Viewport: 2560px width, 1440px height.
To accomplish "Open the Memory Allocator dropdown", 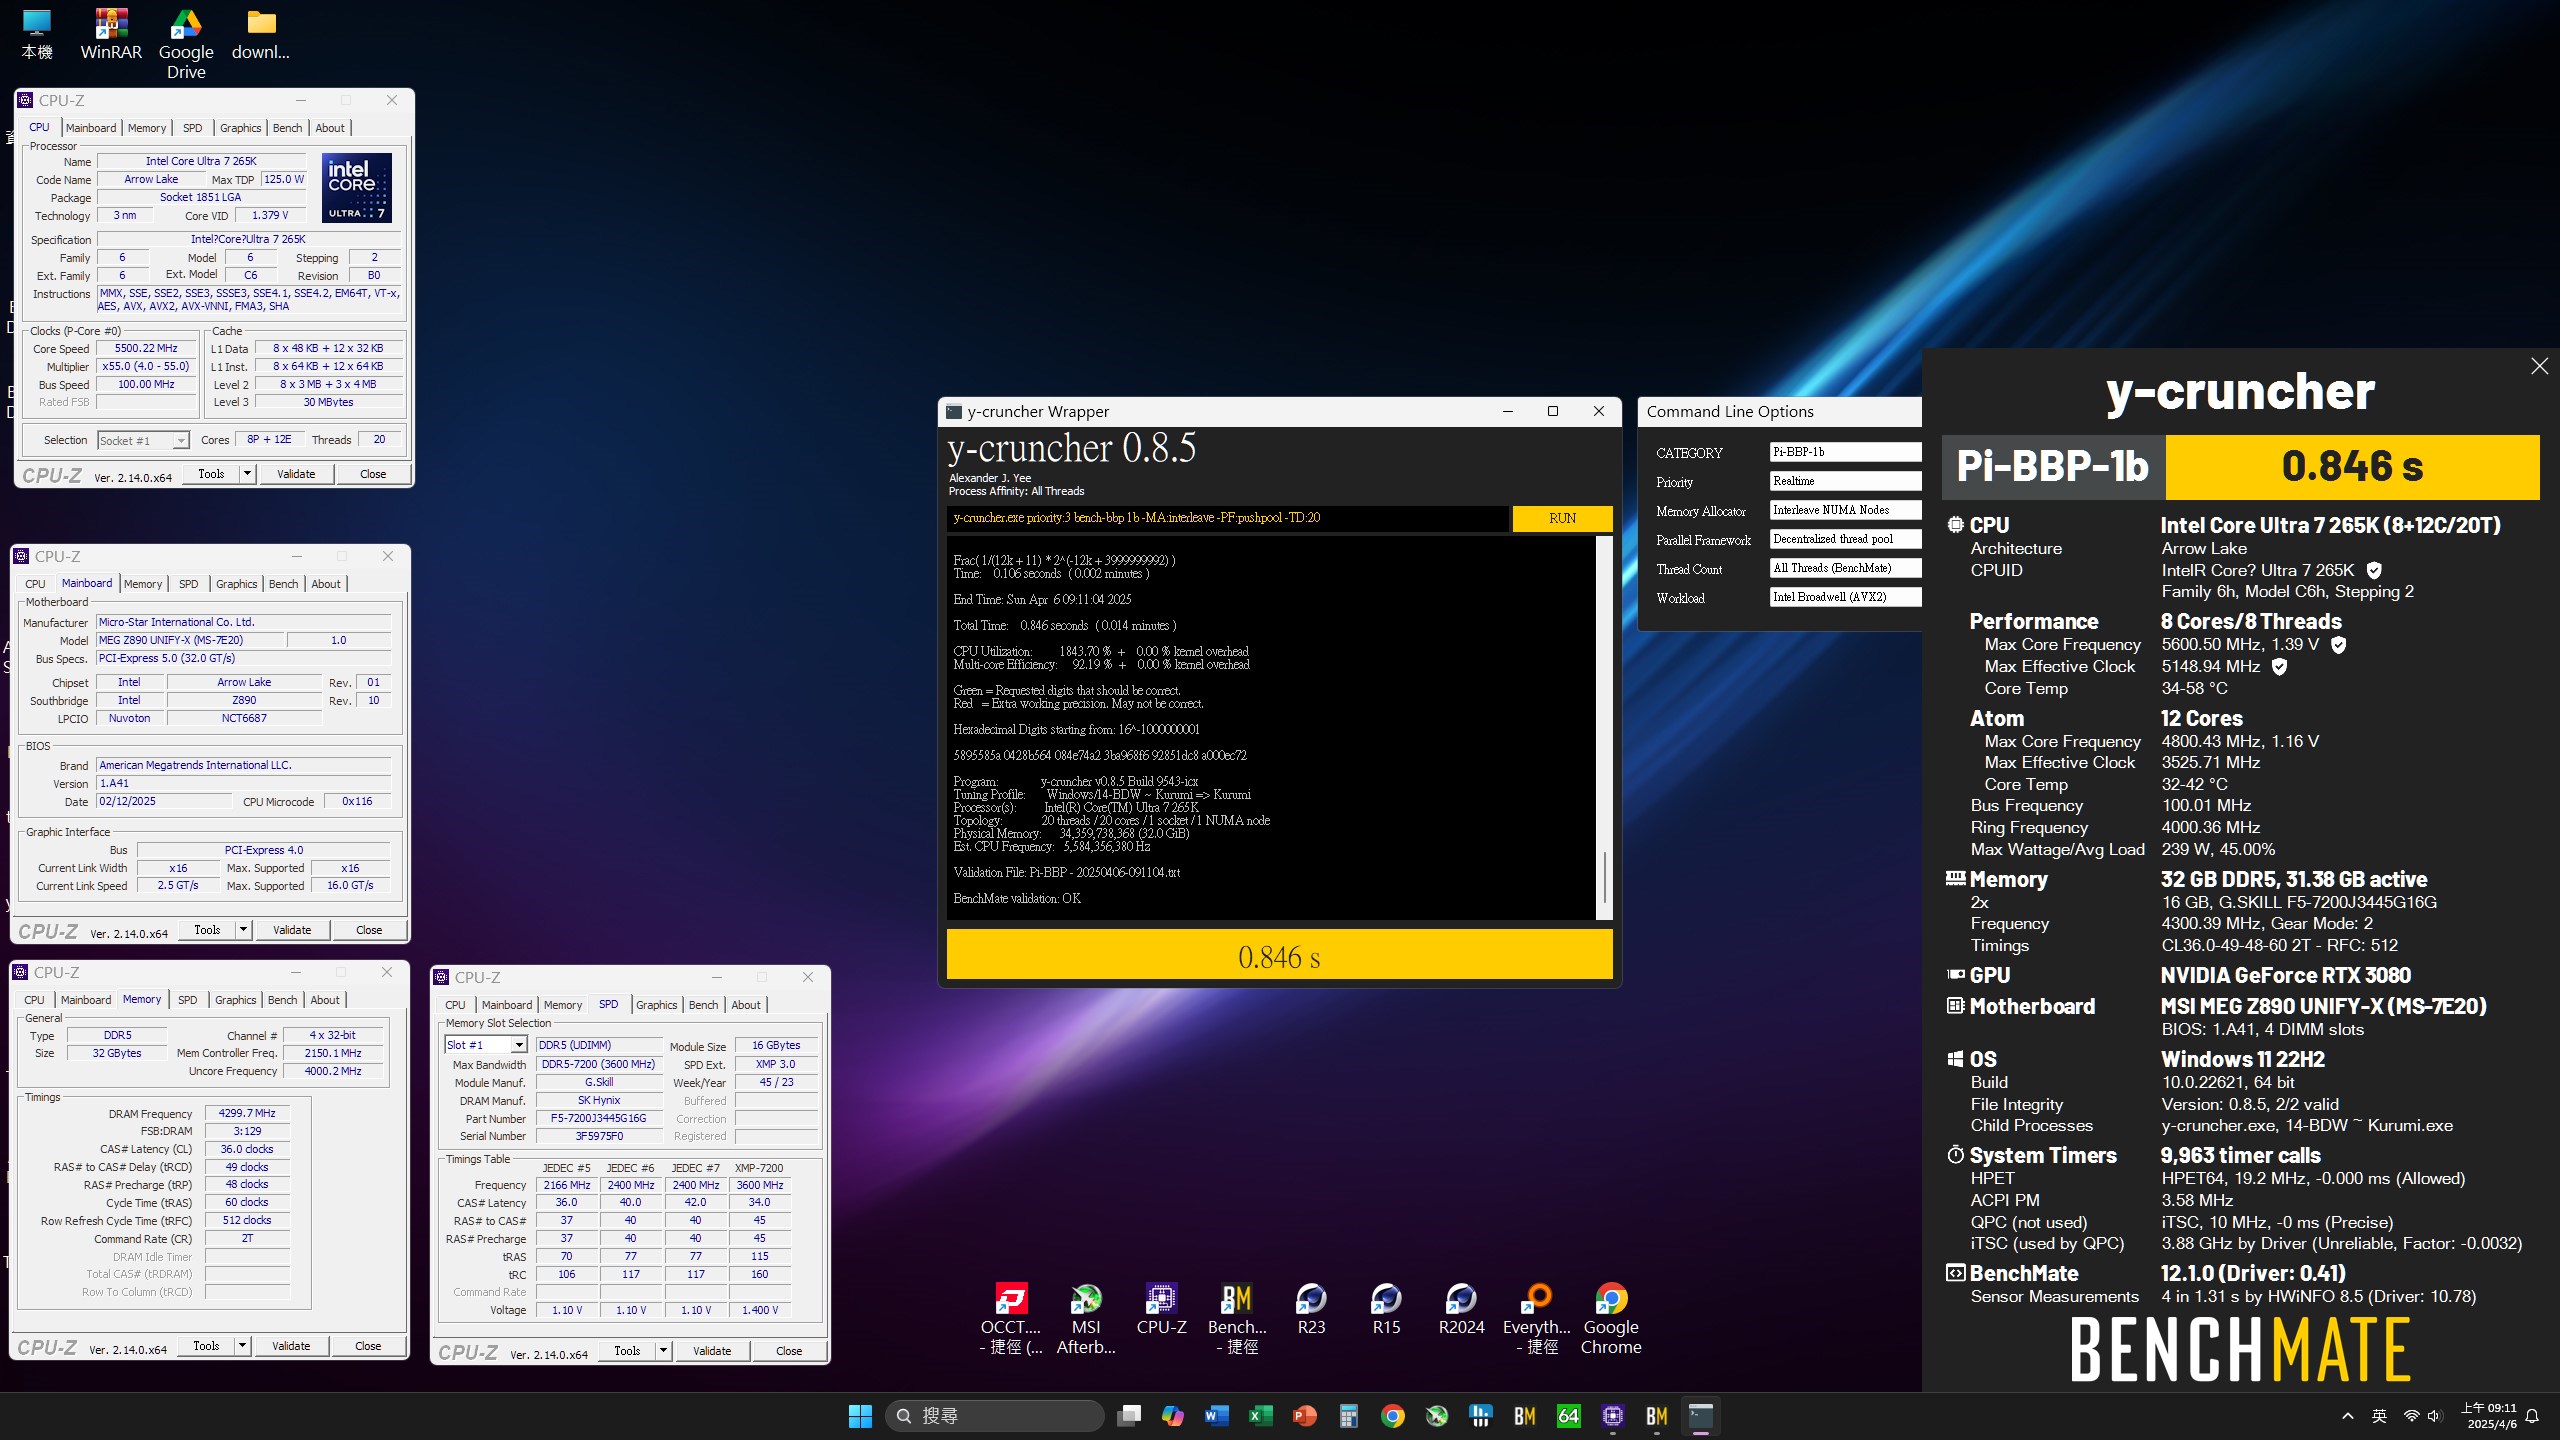I will pyautogui.click(x=1845, y=510).
